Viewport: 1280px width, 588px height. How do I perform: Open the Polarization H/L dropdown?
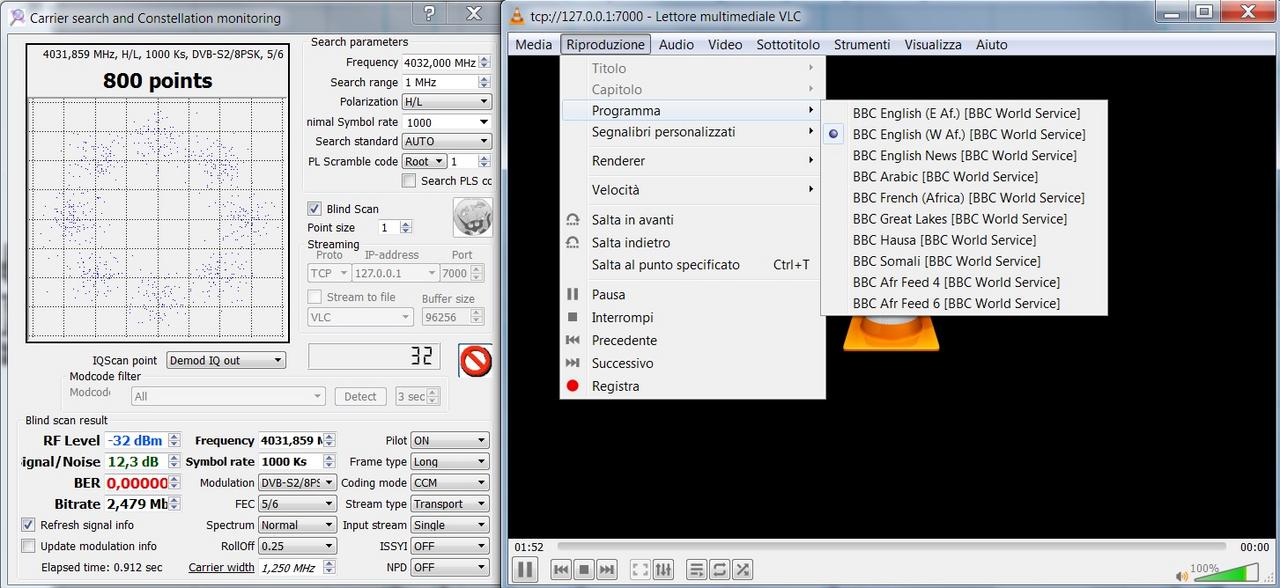[446, 102]
